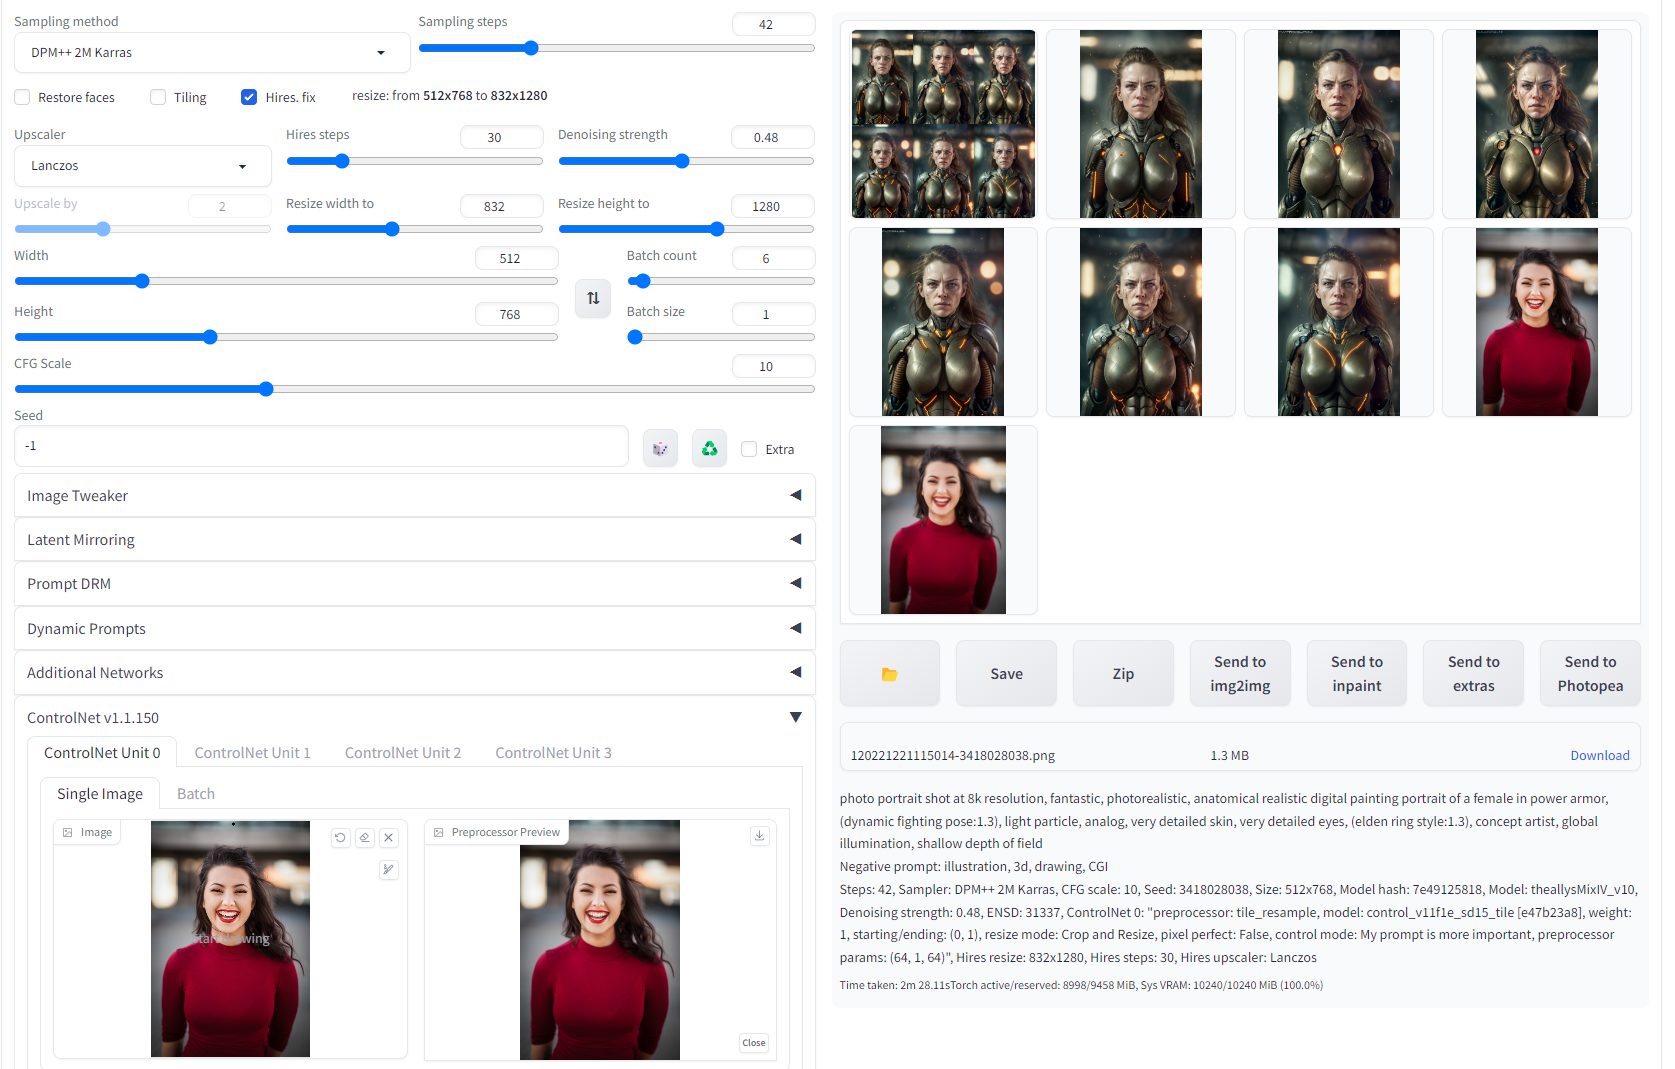Select the Batch tab in ControlNet

196,794
